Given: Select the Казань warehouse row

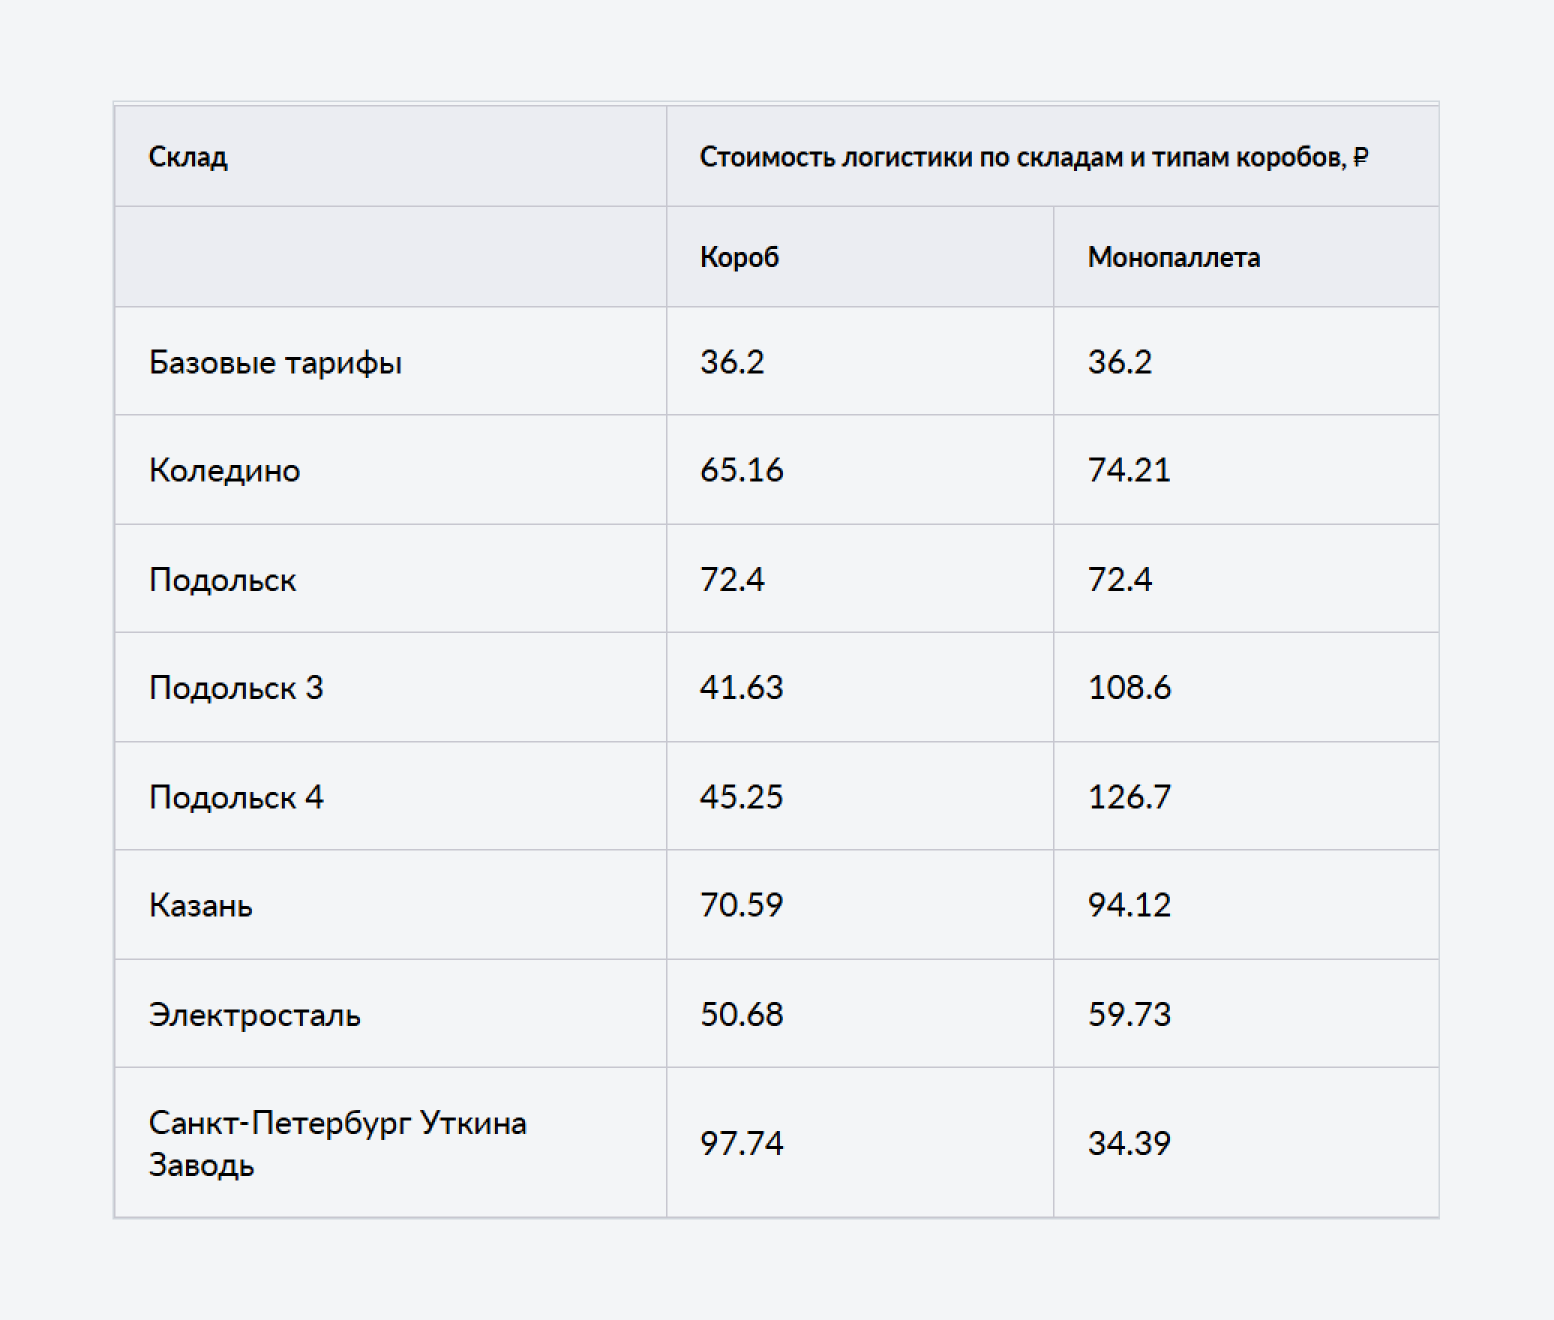Looking at the screenshot, I should pos(777,905).
